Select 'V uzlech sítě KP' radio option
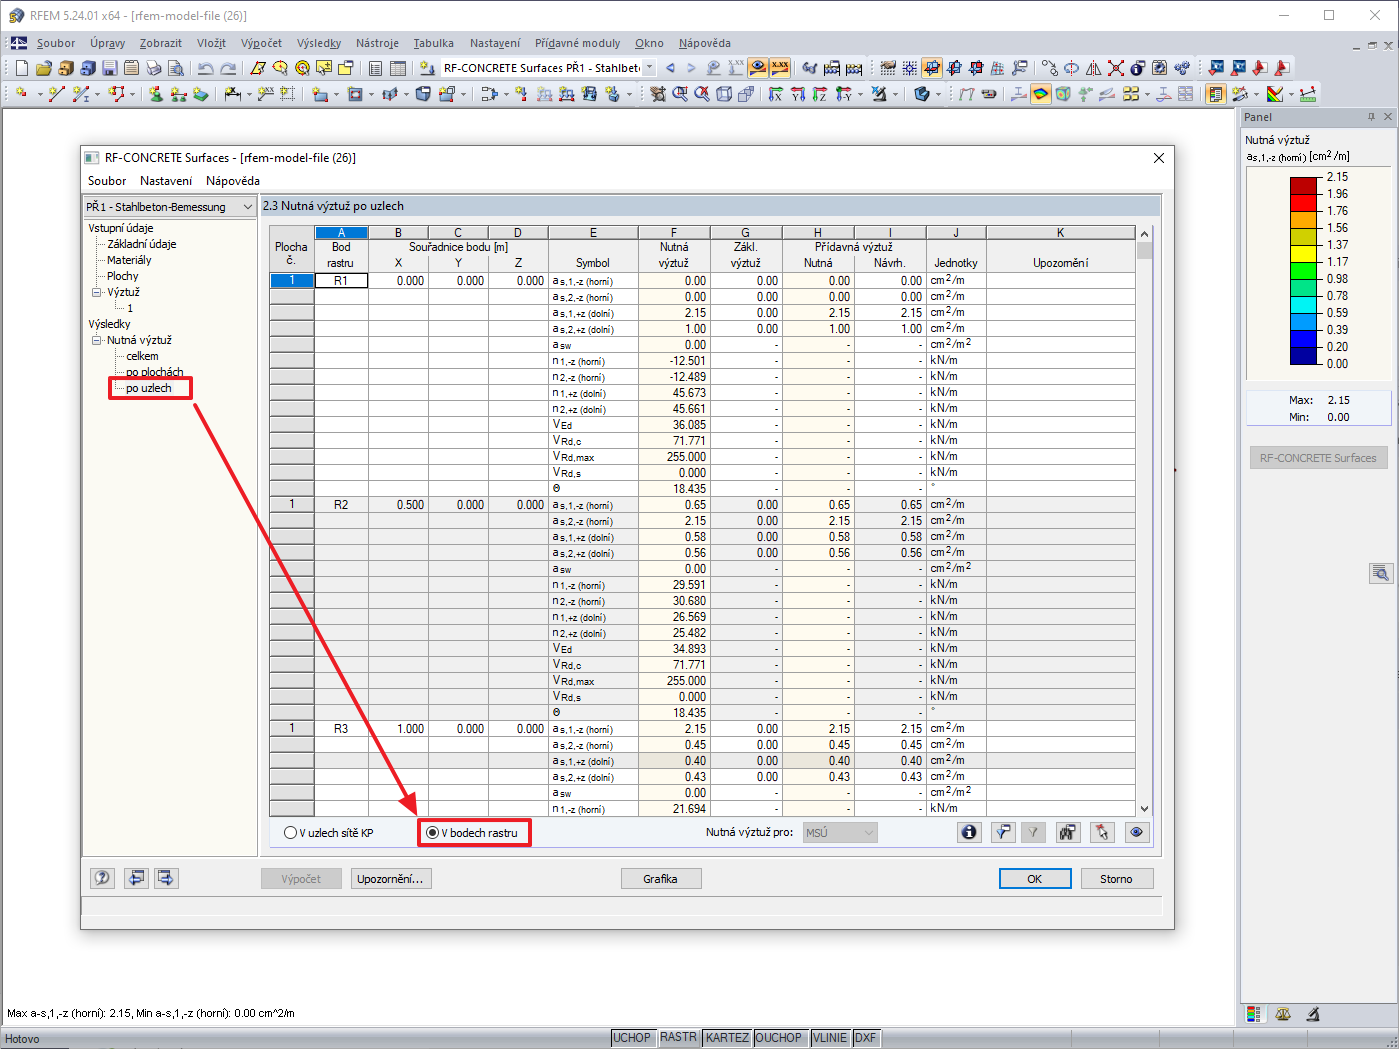The height and width of the screenshot is (1049, 1399). pos(329,832)
